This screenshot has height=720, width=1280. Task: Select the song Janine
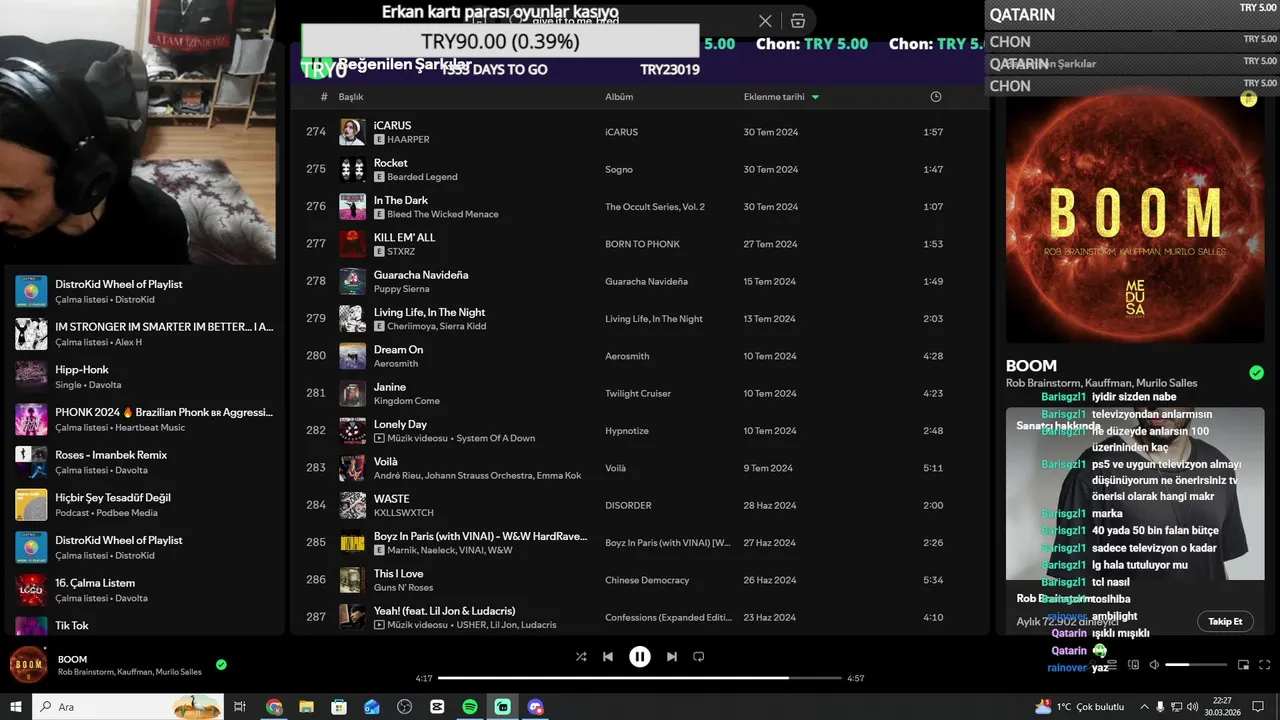390,387
